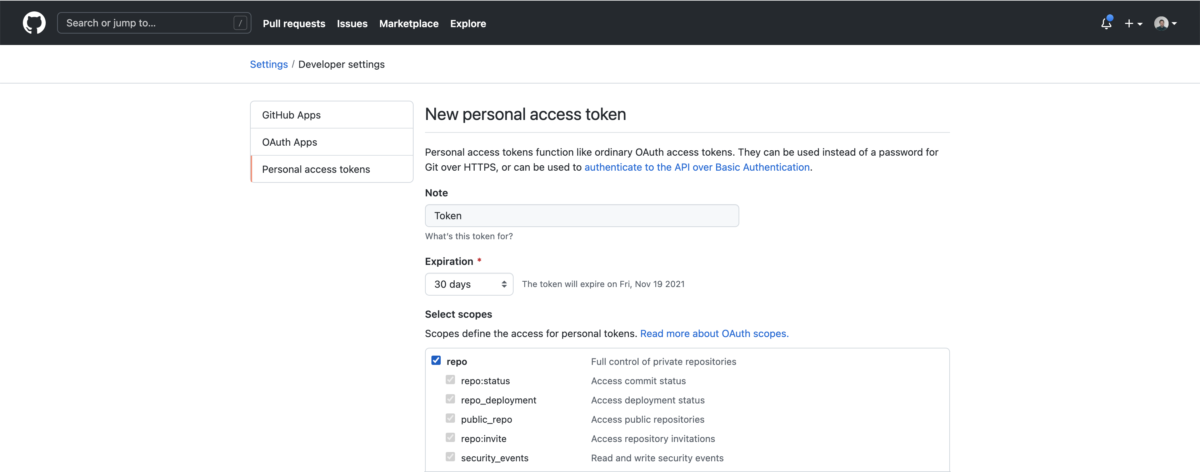Viewport: 1200px width, 472px height.
Task: Open Explore from the header
Action: (x=468, y=23)
